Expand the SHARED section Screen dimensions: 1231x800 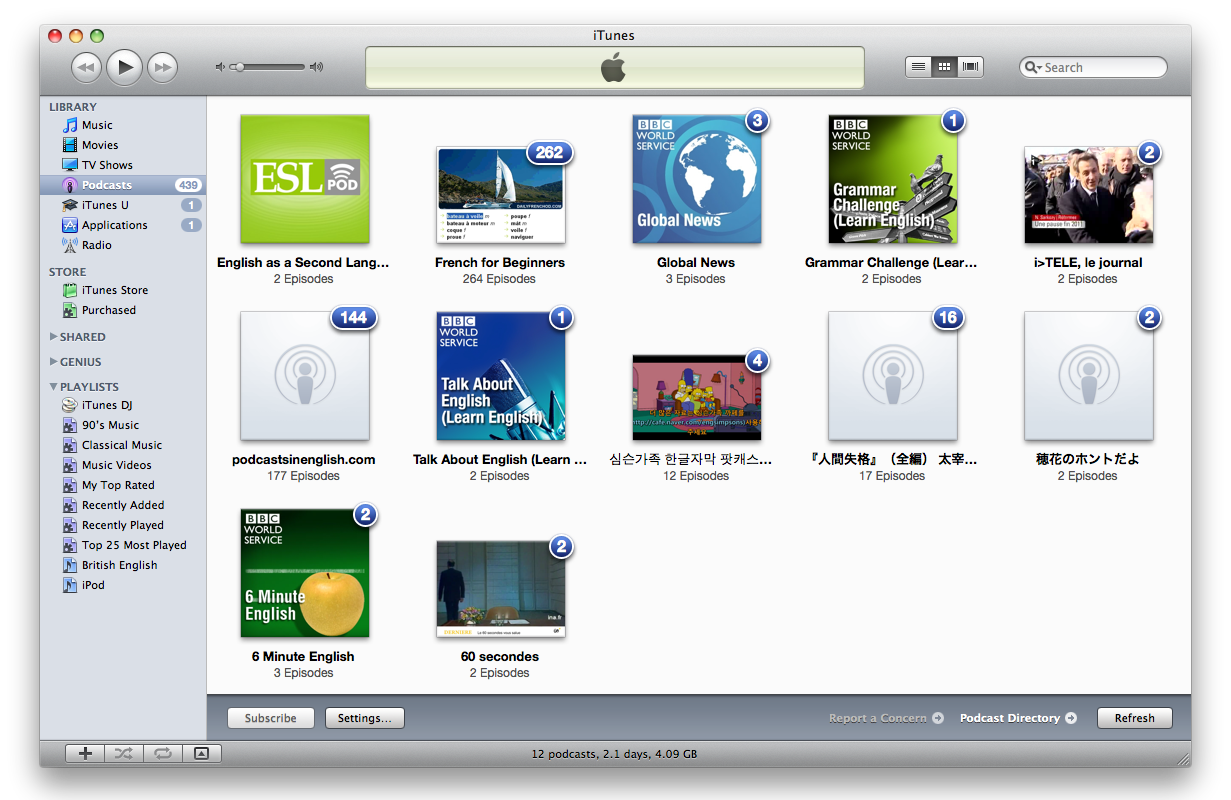tap(54, 337)
